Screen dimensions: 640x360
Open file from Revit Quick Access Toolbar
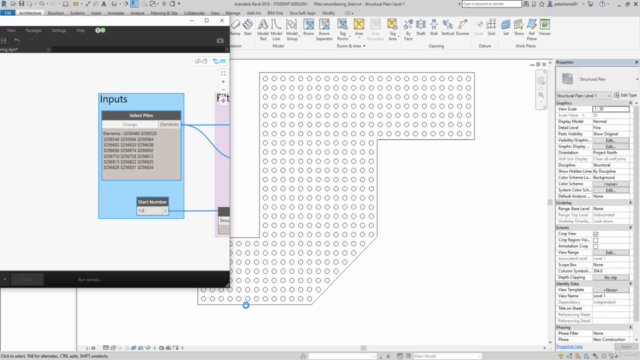pos(13,4)
